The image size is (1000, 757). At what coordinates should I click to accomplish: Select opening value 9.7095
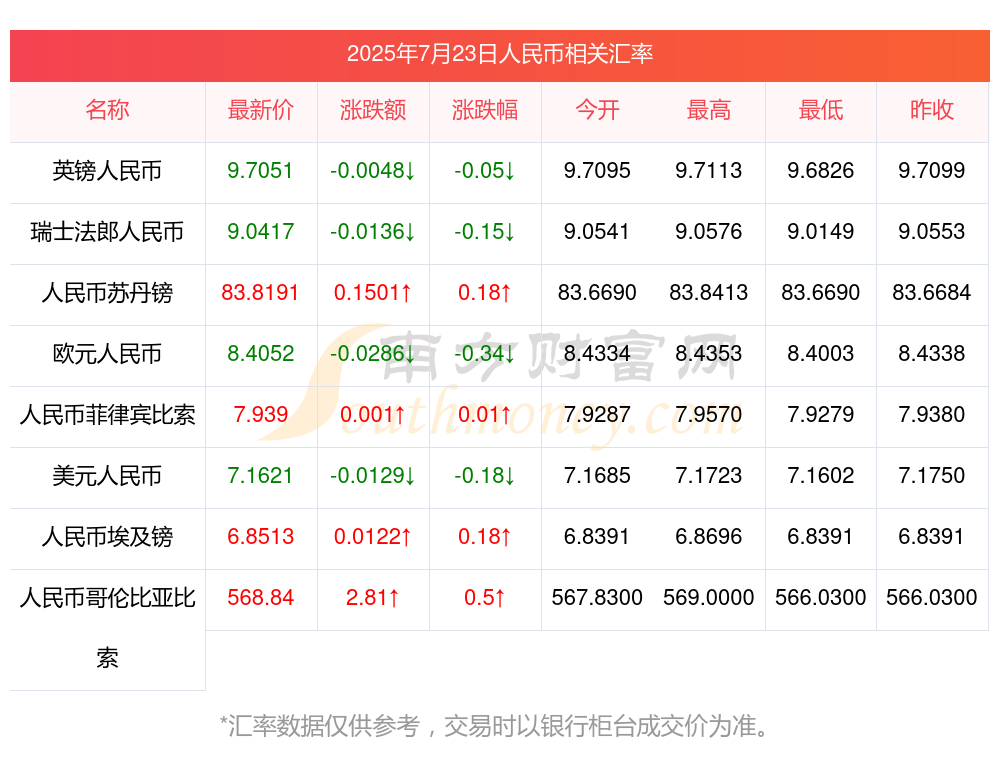click(597, 171)
